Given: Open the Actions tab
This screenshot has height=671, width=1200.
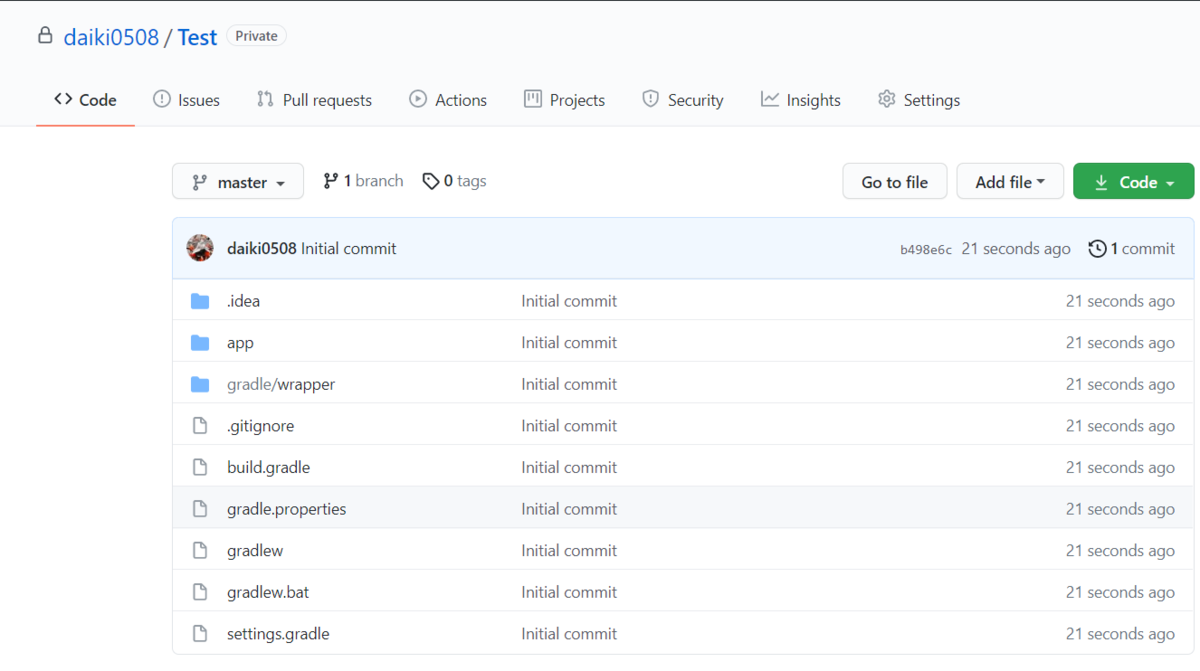Looking at the screenshot, I should pos(448,100).
